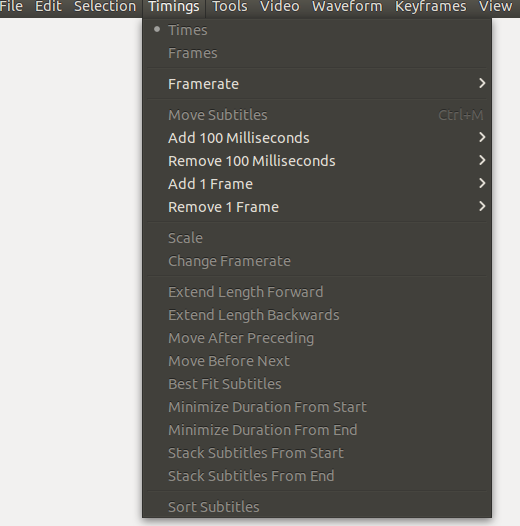Choose Move Subtitles menu entry
This screenshot has width=520, height=526.
[317, 115]
